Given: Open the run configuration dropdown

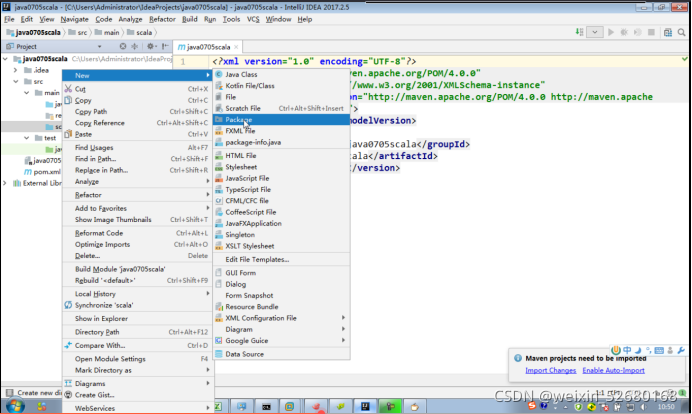Looking at the screenshot, I should [595, 32].
